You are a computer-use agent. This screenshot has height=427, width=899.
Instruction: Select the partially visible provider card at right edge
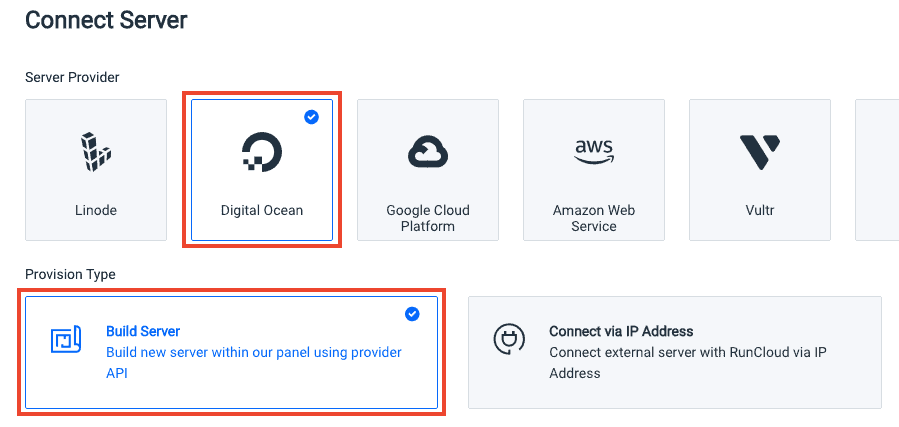[x=877, y=170]
